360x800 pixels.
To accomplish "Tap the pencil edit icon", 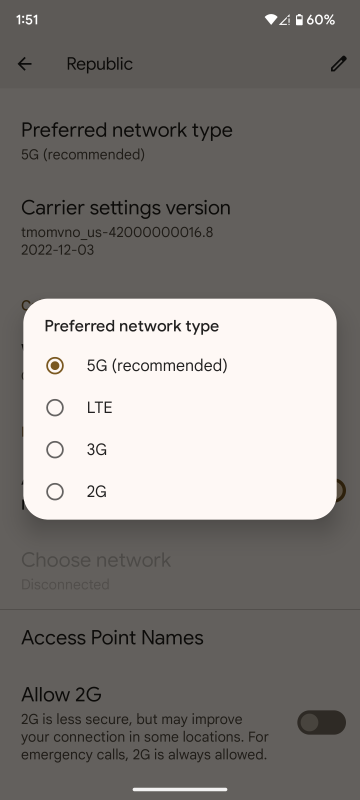I will 339,64.
